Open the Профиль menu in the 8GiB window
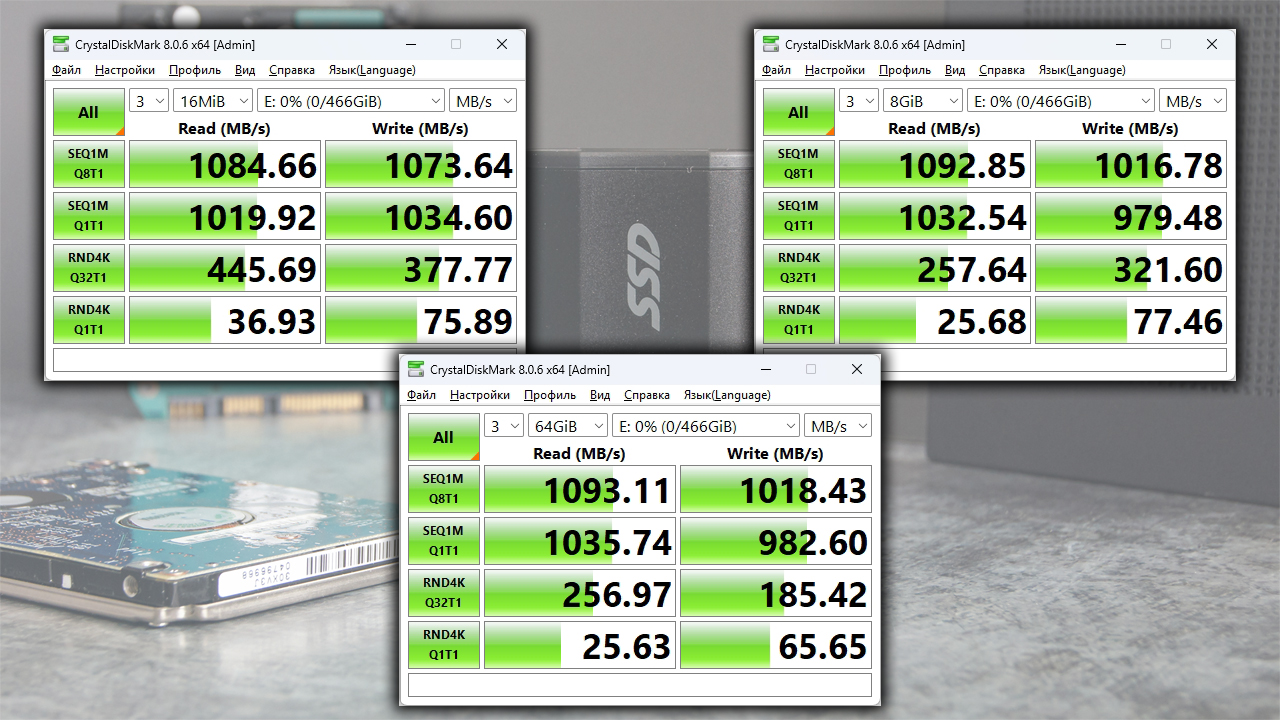The image size is (1280, 720). pyautogui.click(x=905, y=70)
